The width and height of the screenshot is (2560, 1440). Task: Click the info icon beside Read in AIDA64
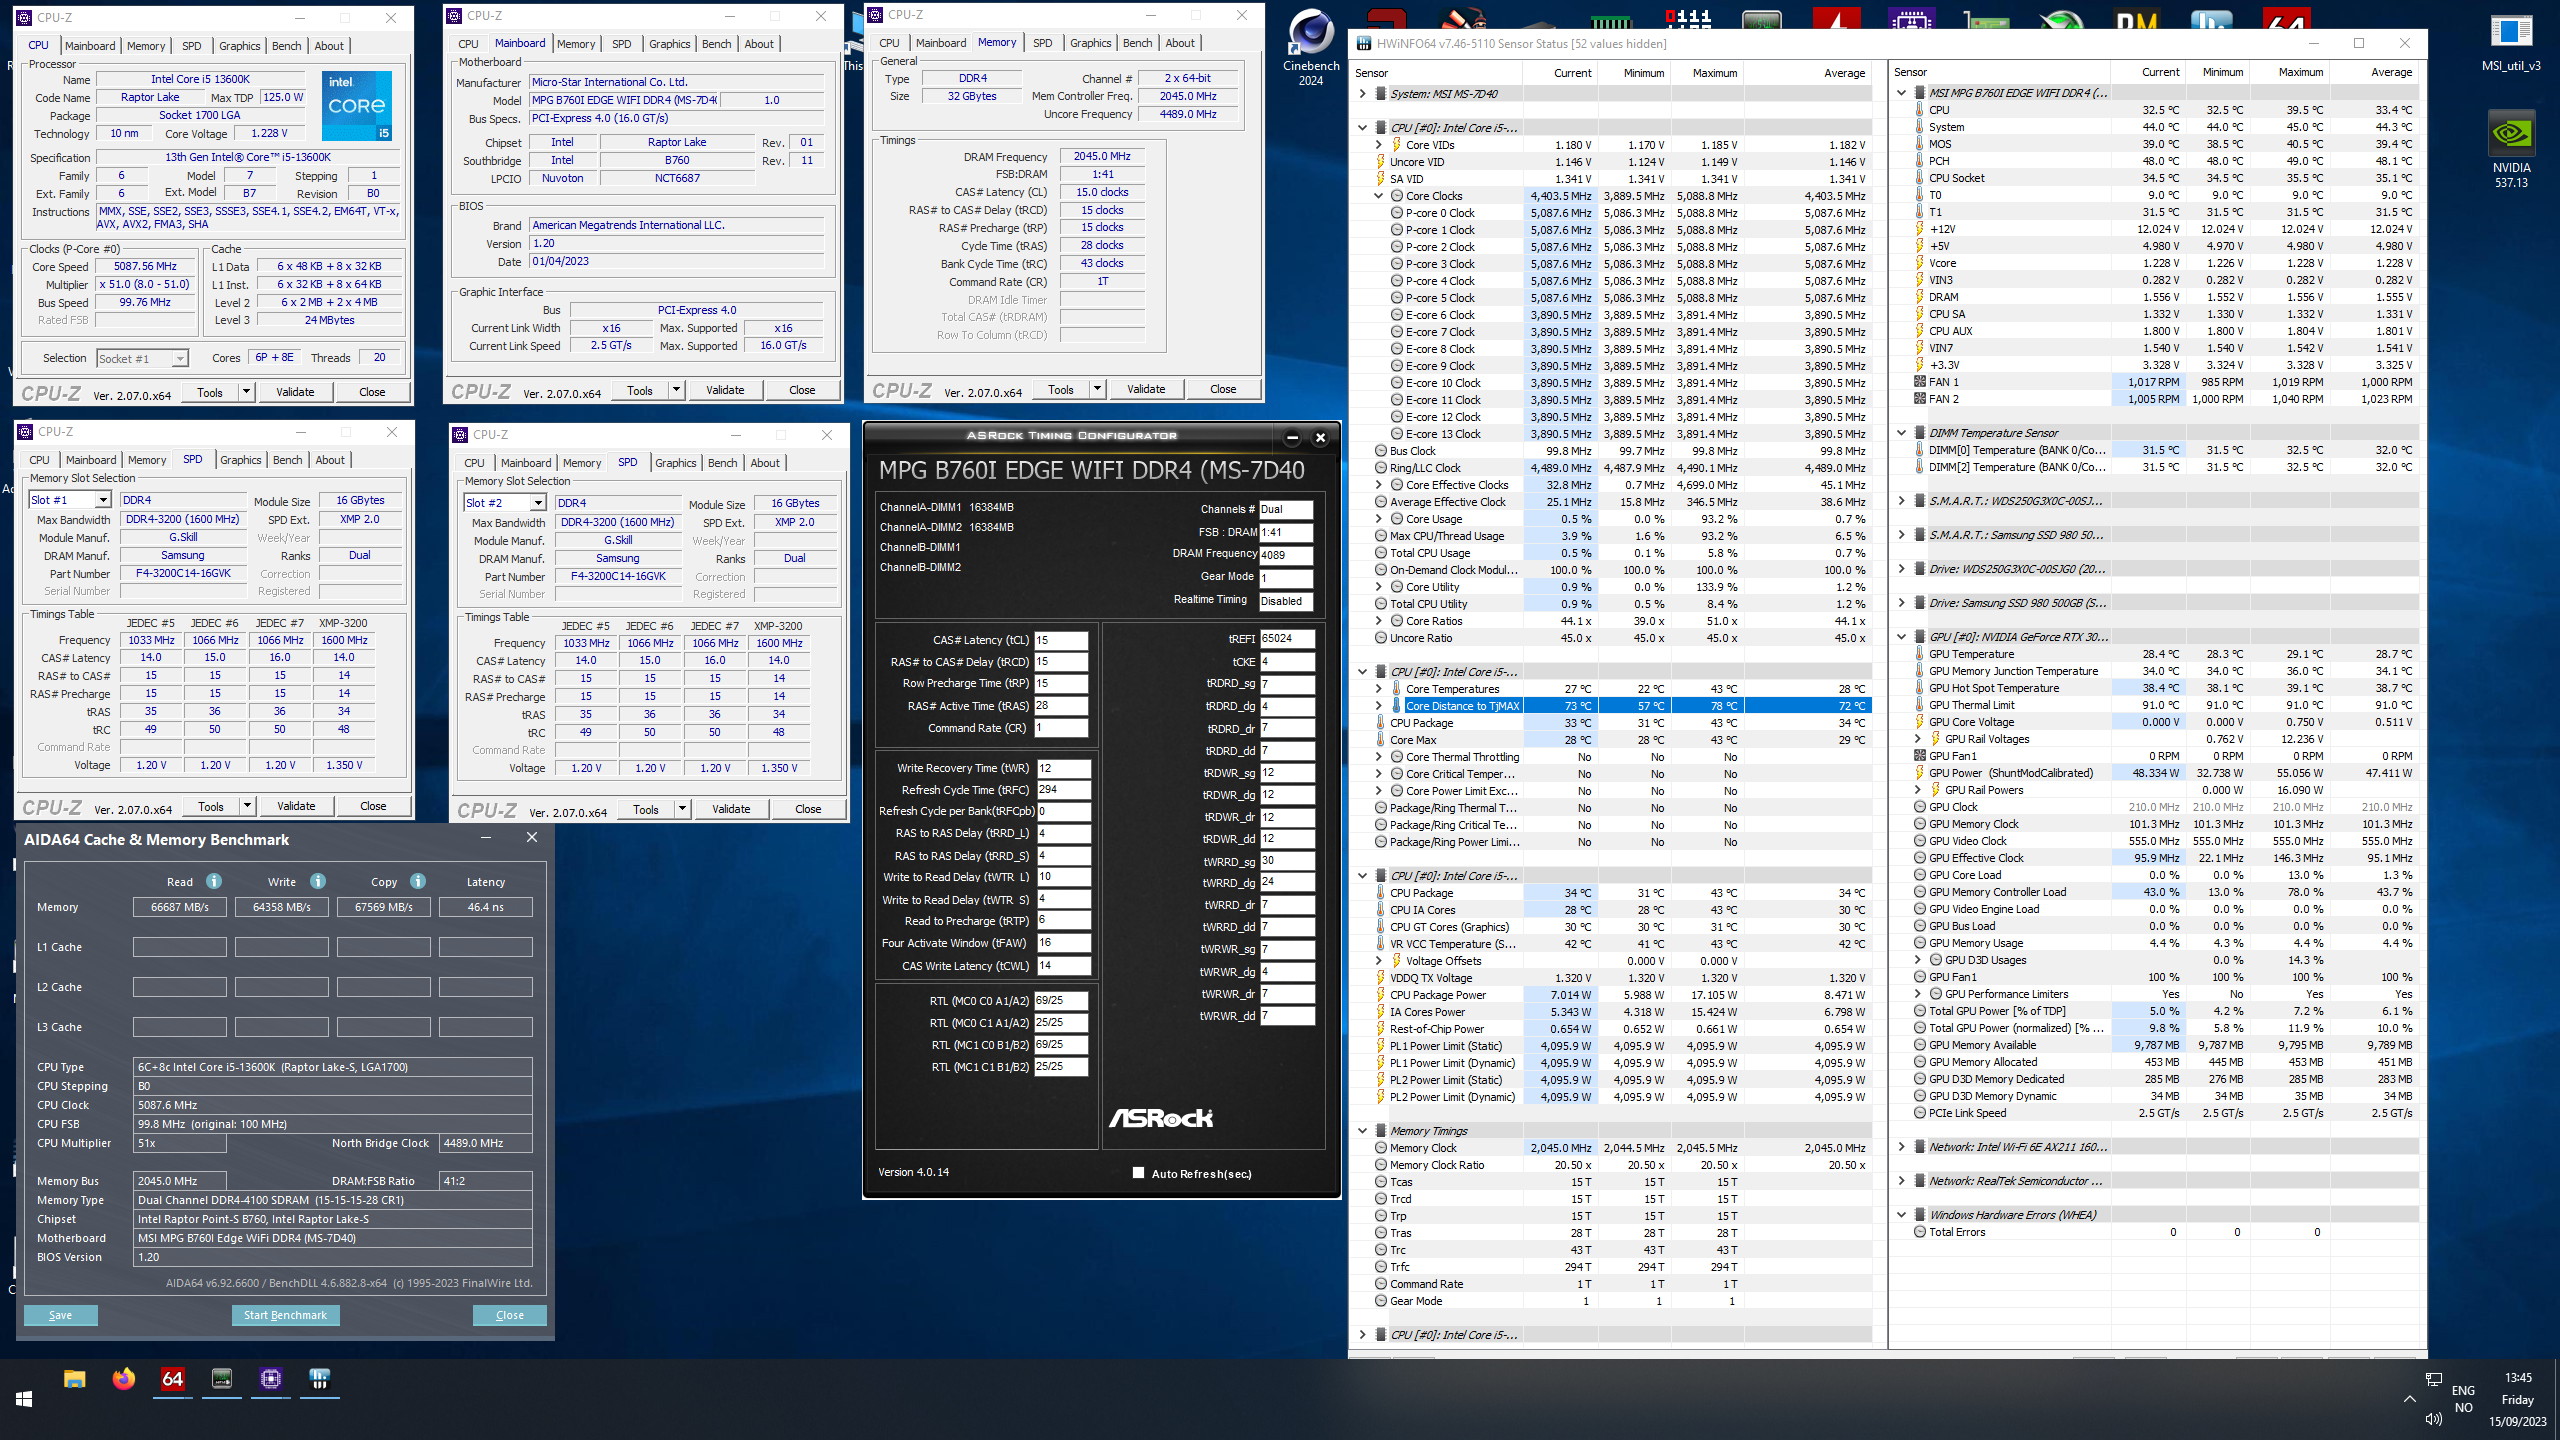tap(214, 881)
